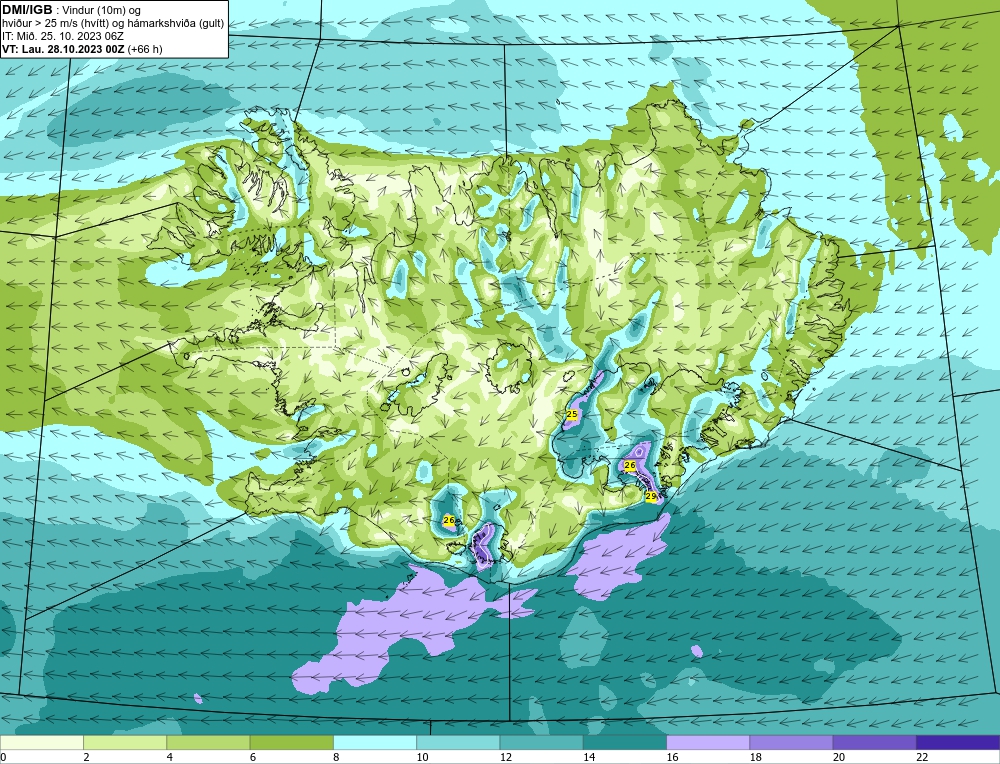1000x764 pixels.
Task: Click the light teal 10–12 m/s legend swatch
Action: [x=458, y=742]
